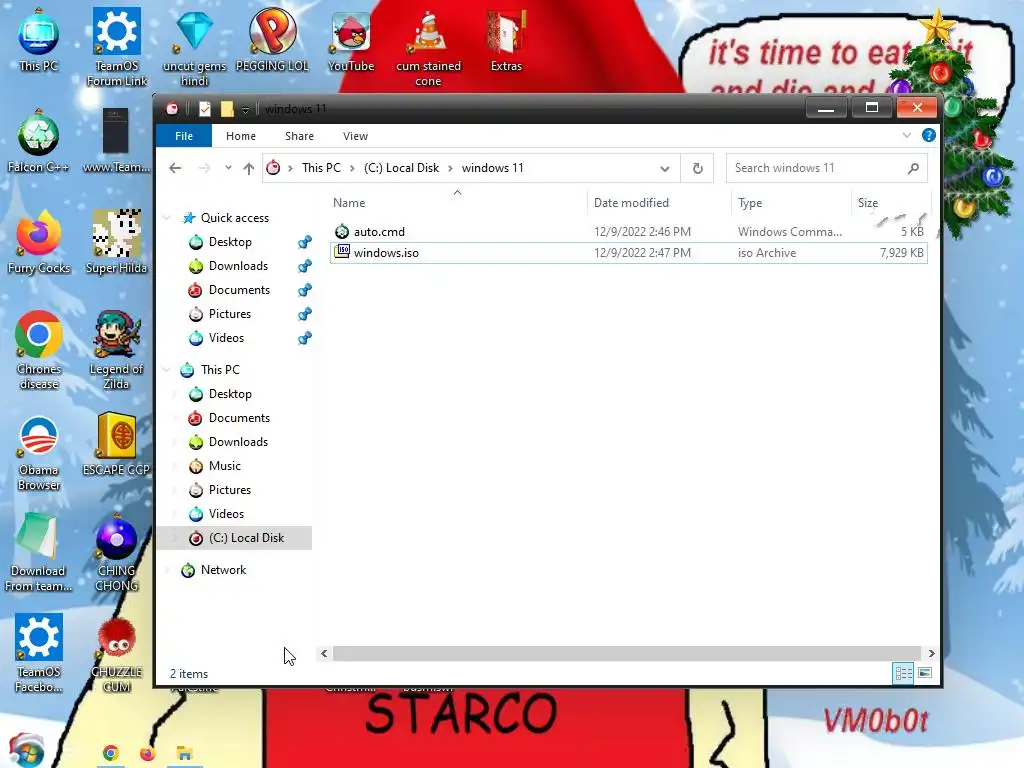The width and height of the screenshot is (1024, 768).
Task: Select the Legend of Zilda icon
Action: coord(116,351)
